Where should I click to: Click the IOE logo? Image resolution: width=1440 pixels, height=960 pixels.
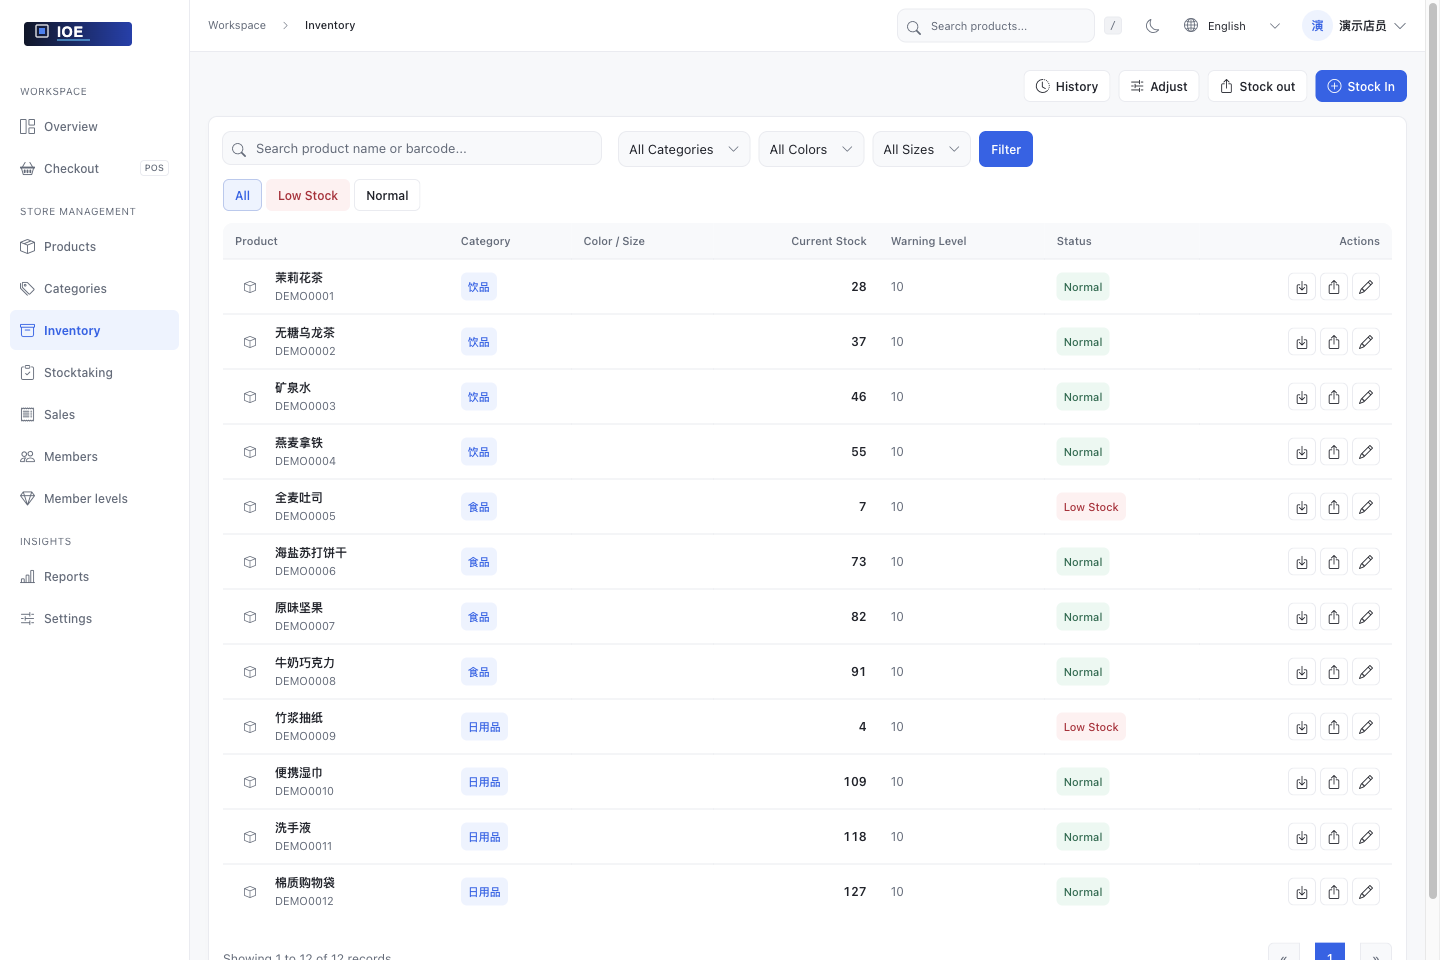78,33
